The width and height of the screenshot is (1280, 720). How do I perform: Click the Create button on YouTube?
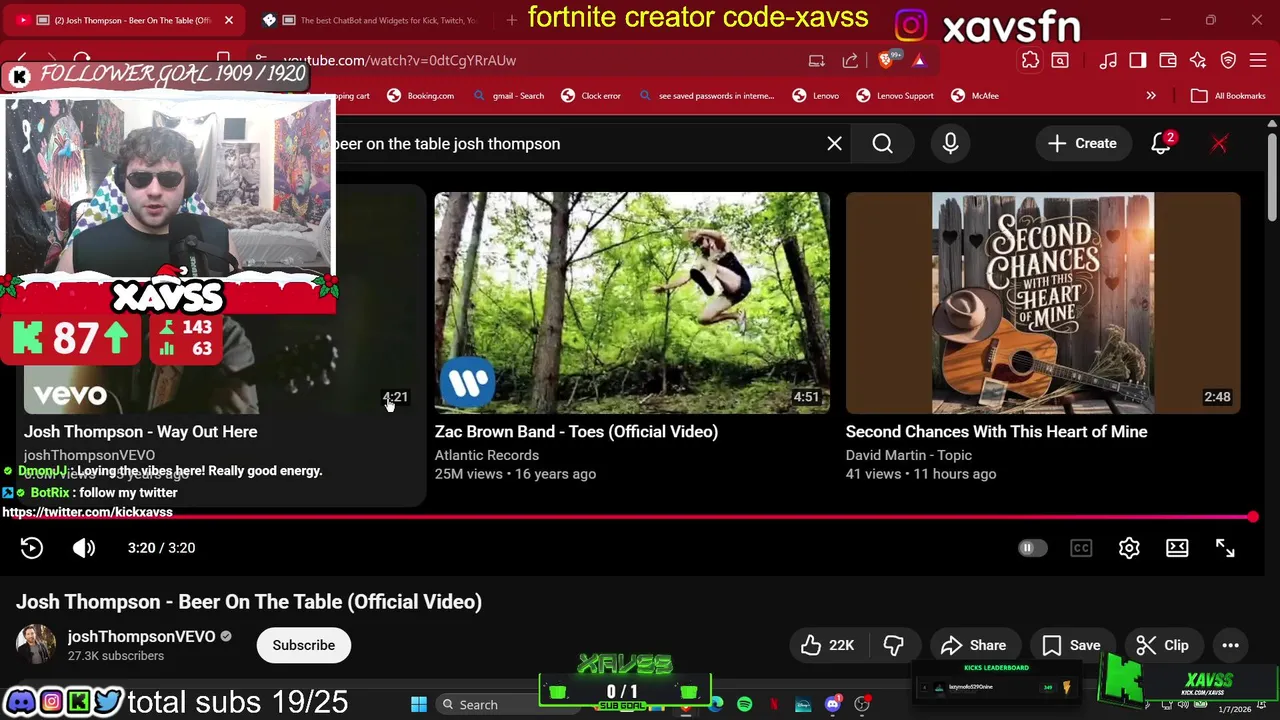tap(1082, 144)
